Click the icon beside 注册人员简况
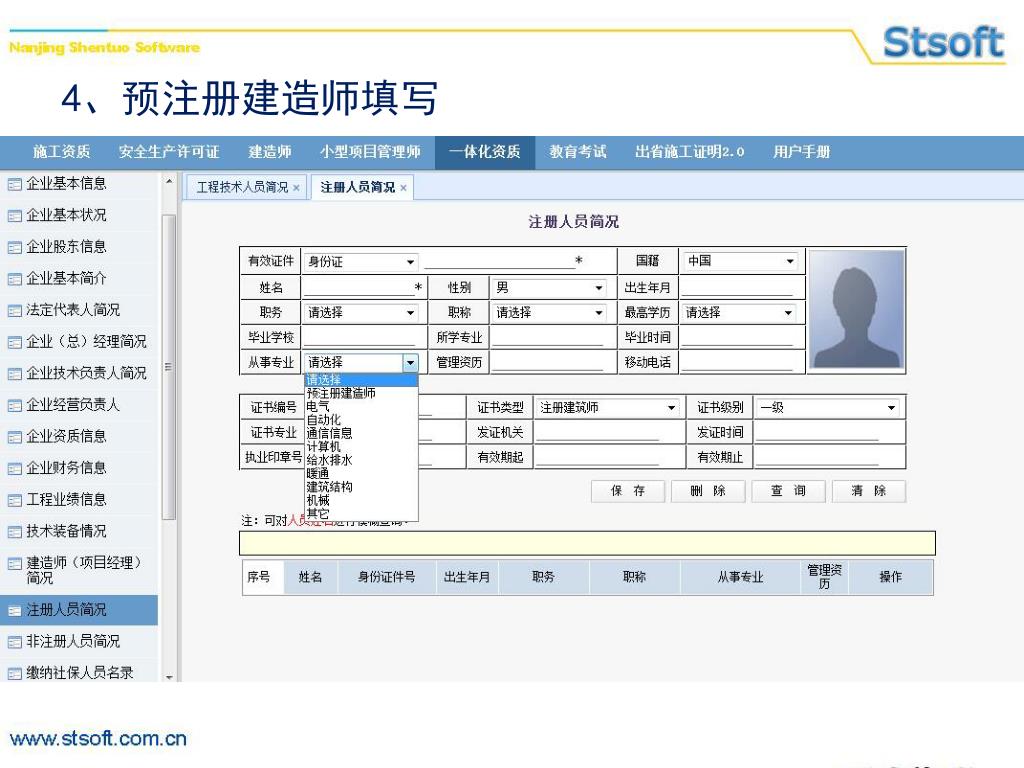Image resolution: width=1024 pixels, height=768 pixels. pyautogui.click(x=15, y=610)
